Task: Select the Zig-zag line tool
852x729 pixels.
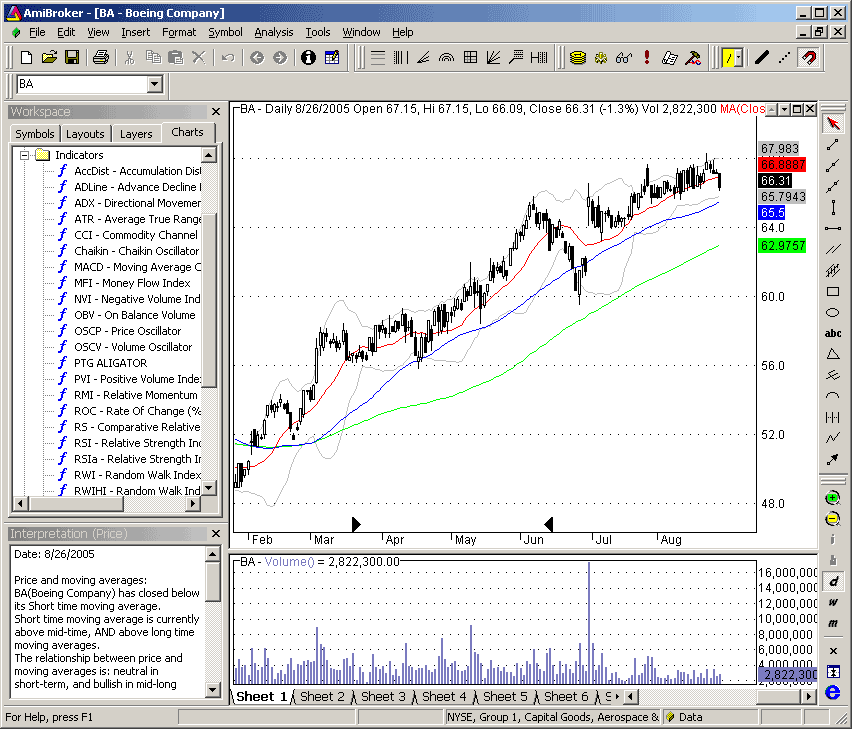Action: [x=832, y=438]
